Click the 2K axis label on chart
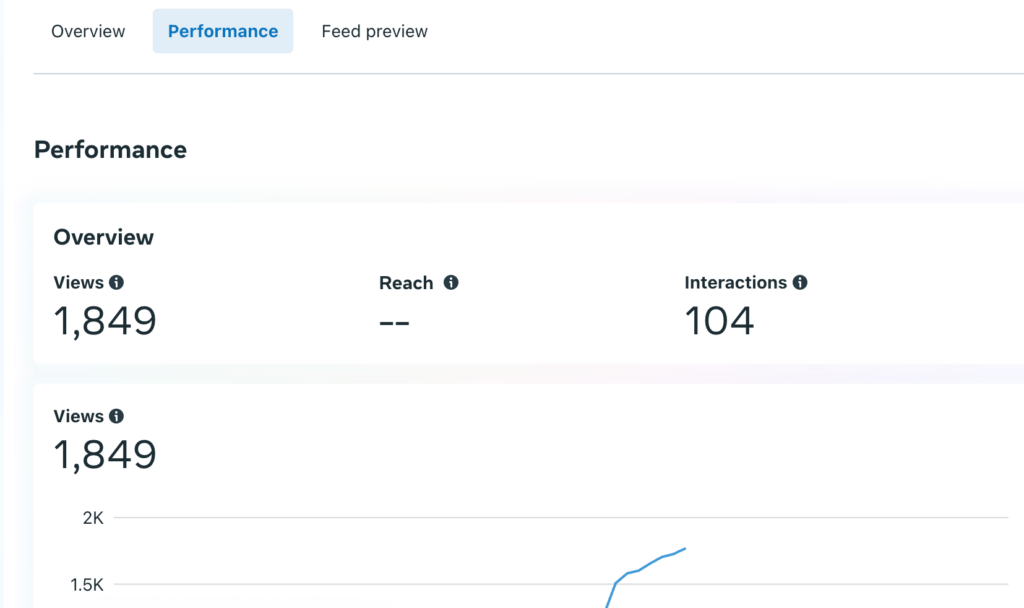Viewport: 1024px width, 608px height. coord(93,518)
